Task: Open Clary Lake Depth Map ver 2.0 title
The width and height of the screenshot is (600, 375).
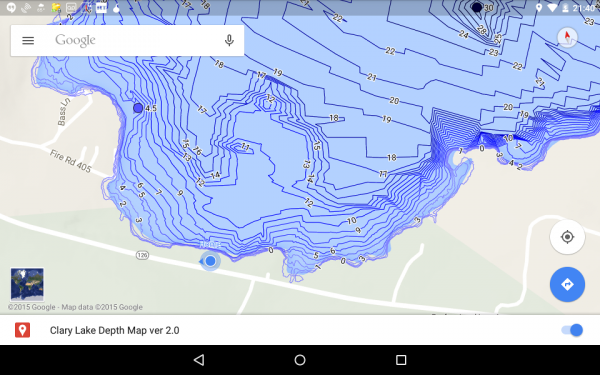Action: click(x=114, y=330)
